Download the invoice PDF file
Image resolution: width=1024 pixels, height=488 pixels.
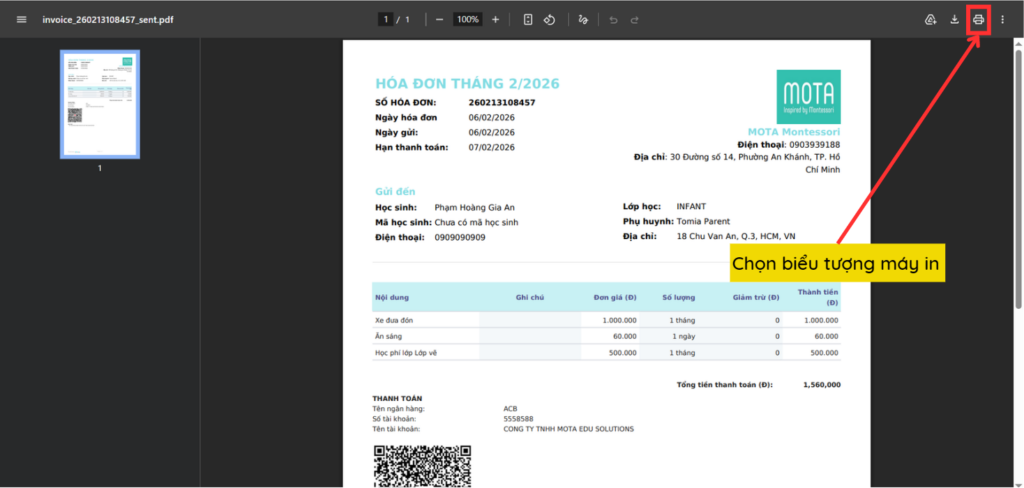click(954, 20)
